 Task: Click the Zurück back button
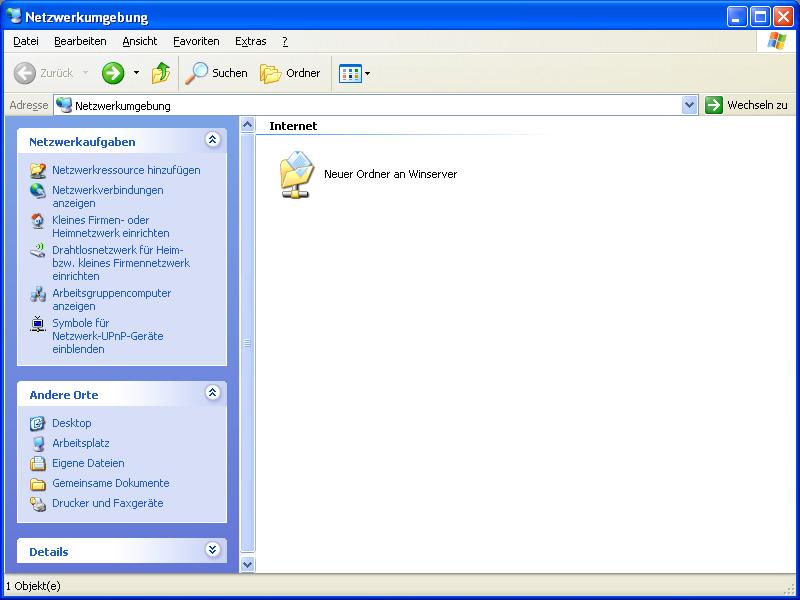point(43,73)
